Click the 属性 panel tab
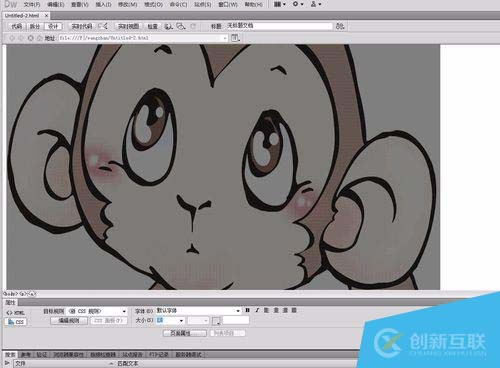 coord(10,302)
